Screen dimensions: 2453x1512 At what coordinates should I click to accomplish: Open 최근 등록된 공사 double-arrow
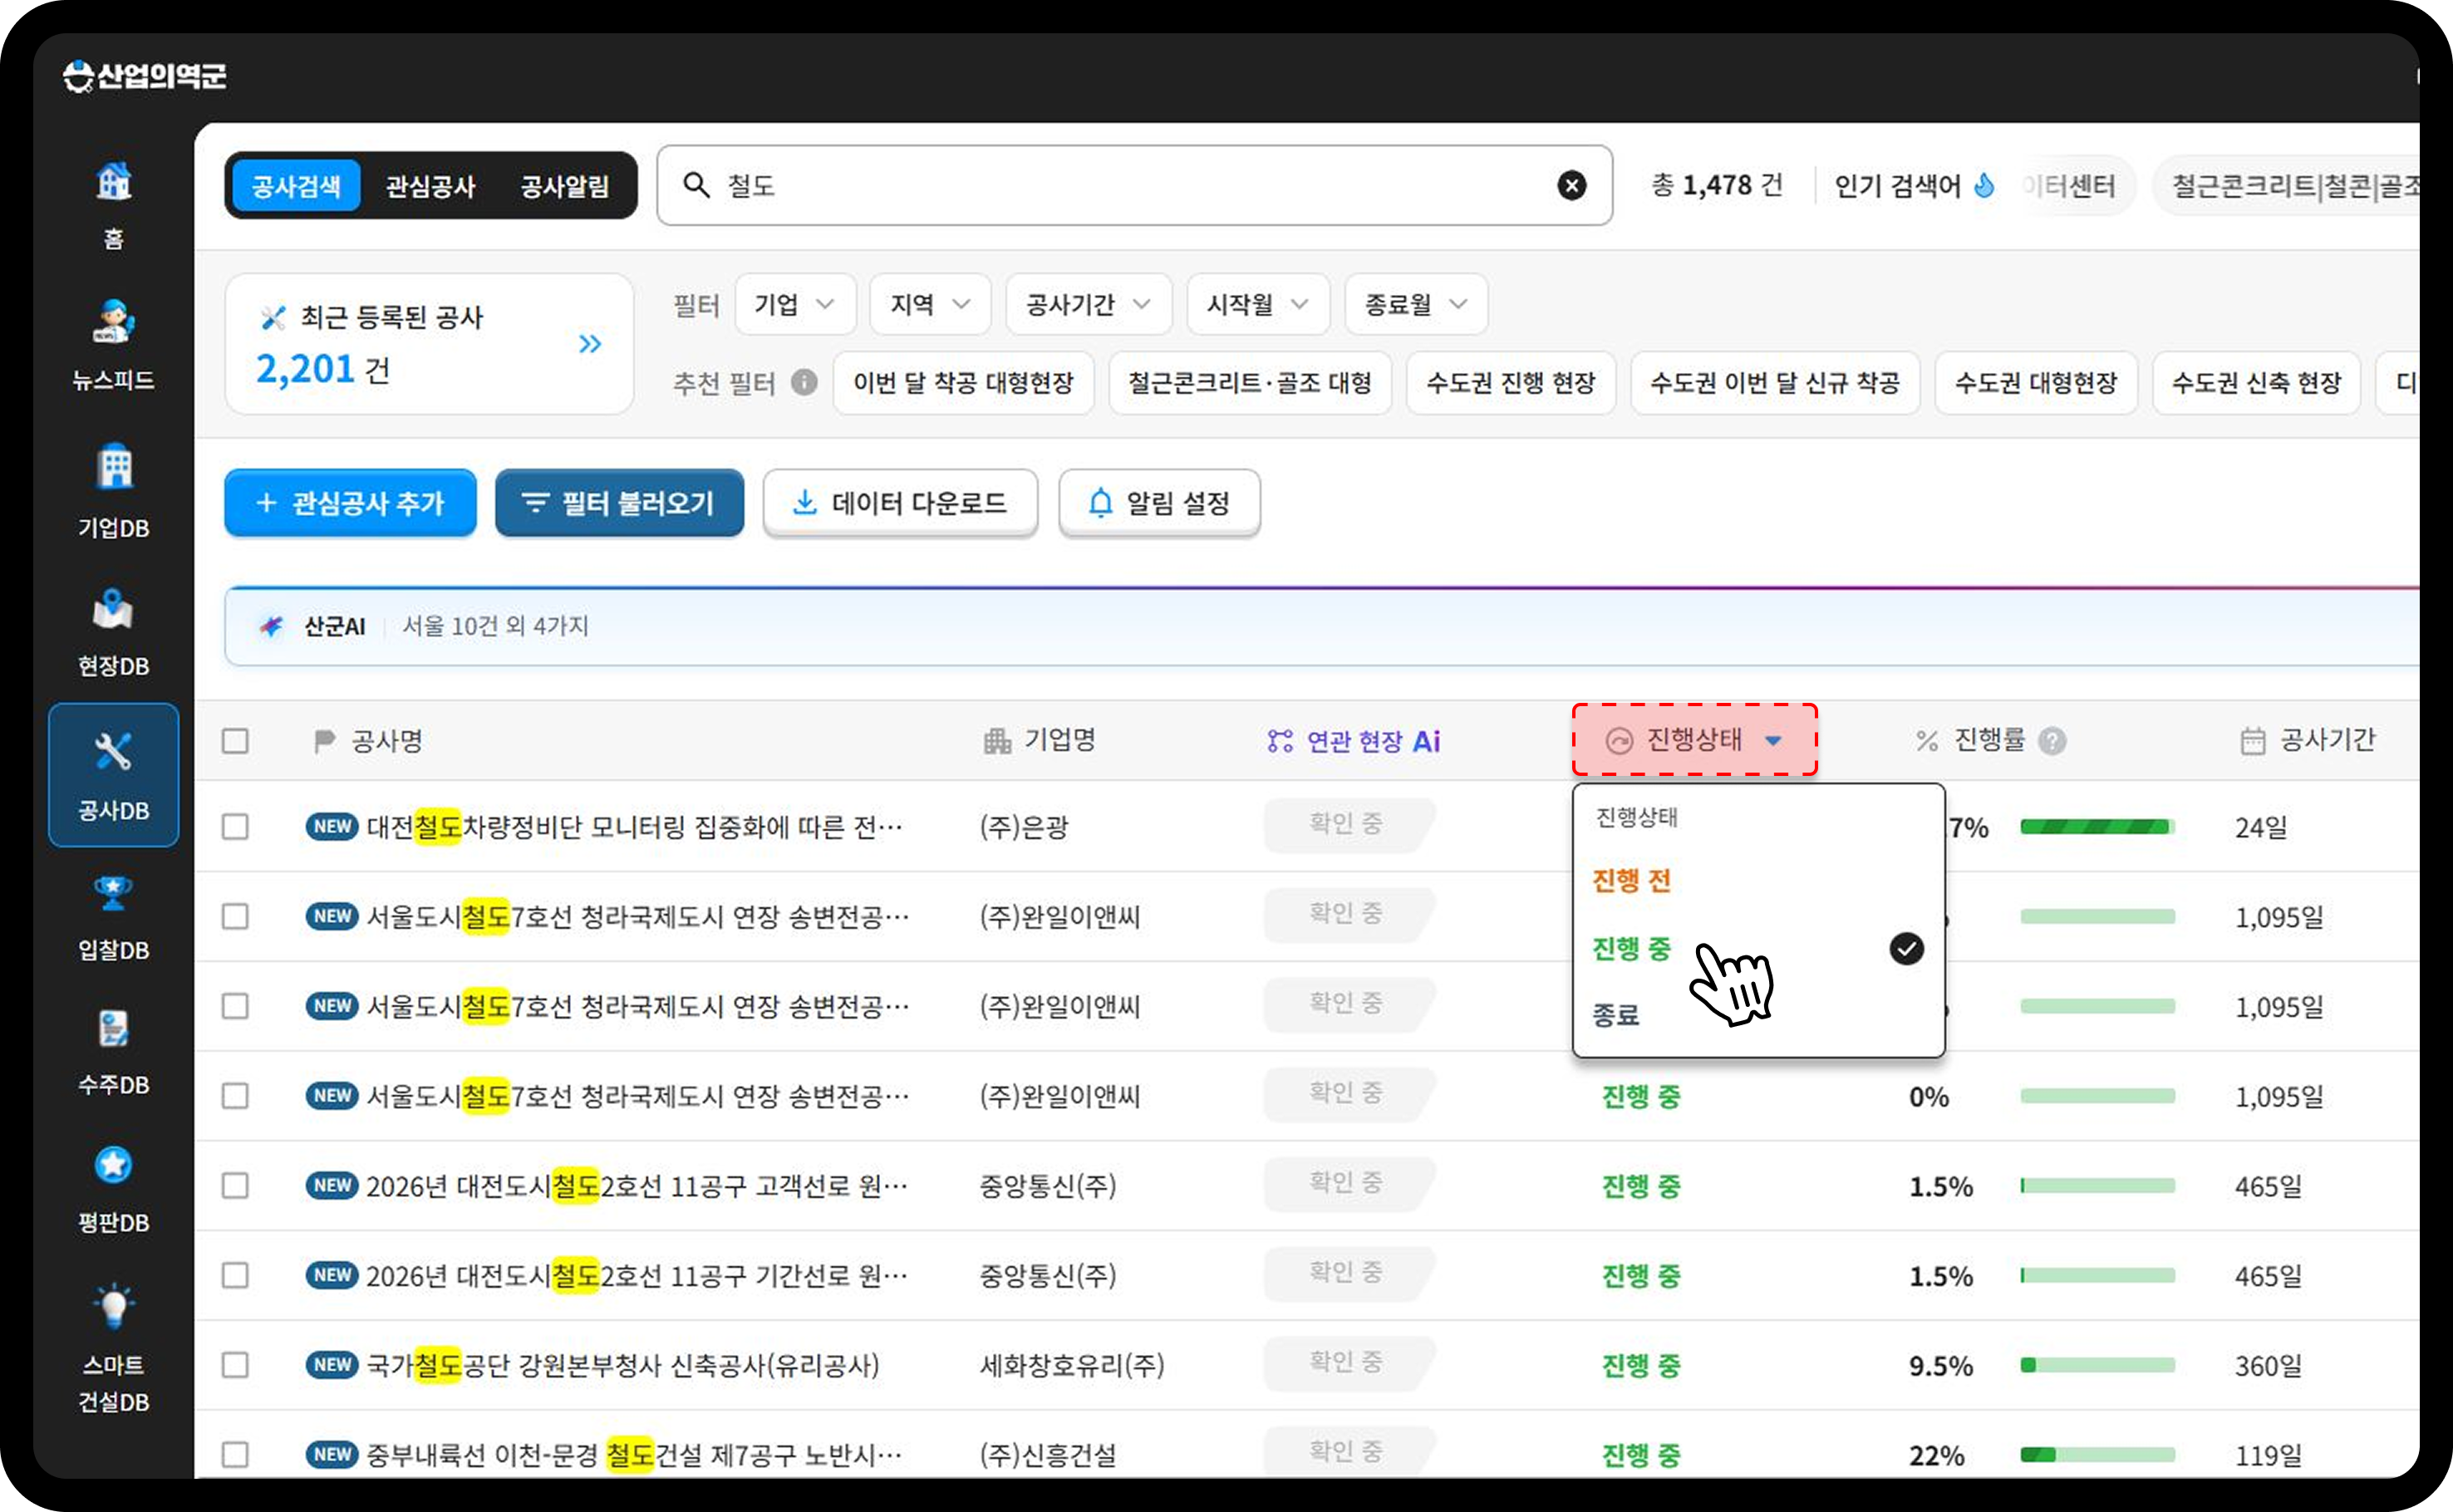pos(590,344)
